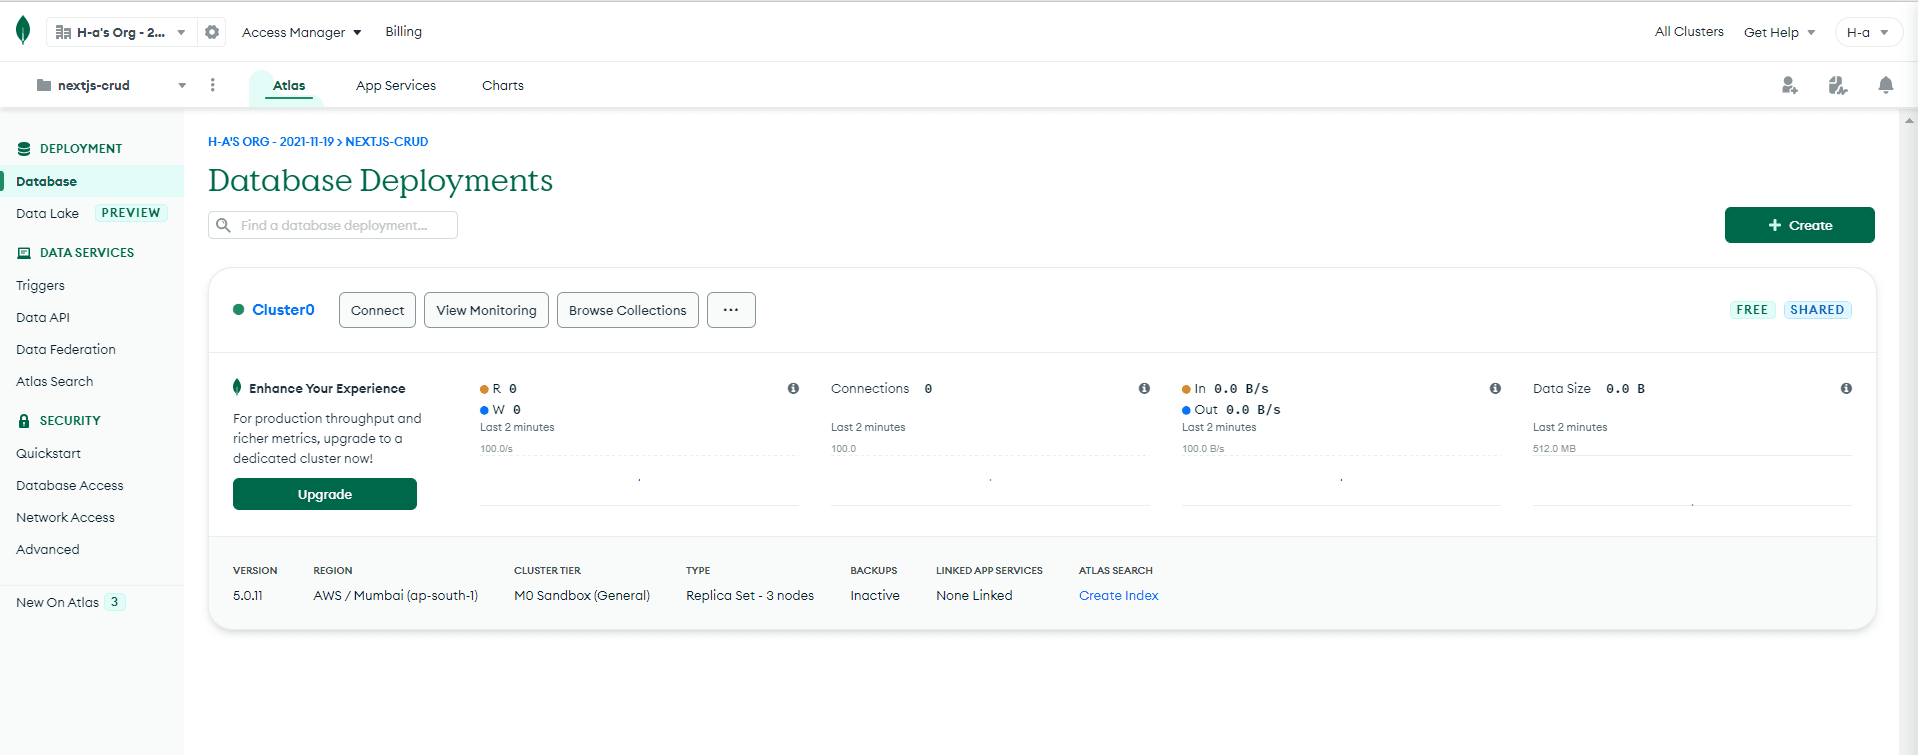Switch to the App Services tab
This screenshot has width=1918, height=755.
[396, 85]
